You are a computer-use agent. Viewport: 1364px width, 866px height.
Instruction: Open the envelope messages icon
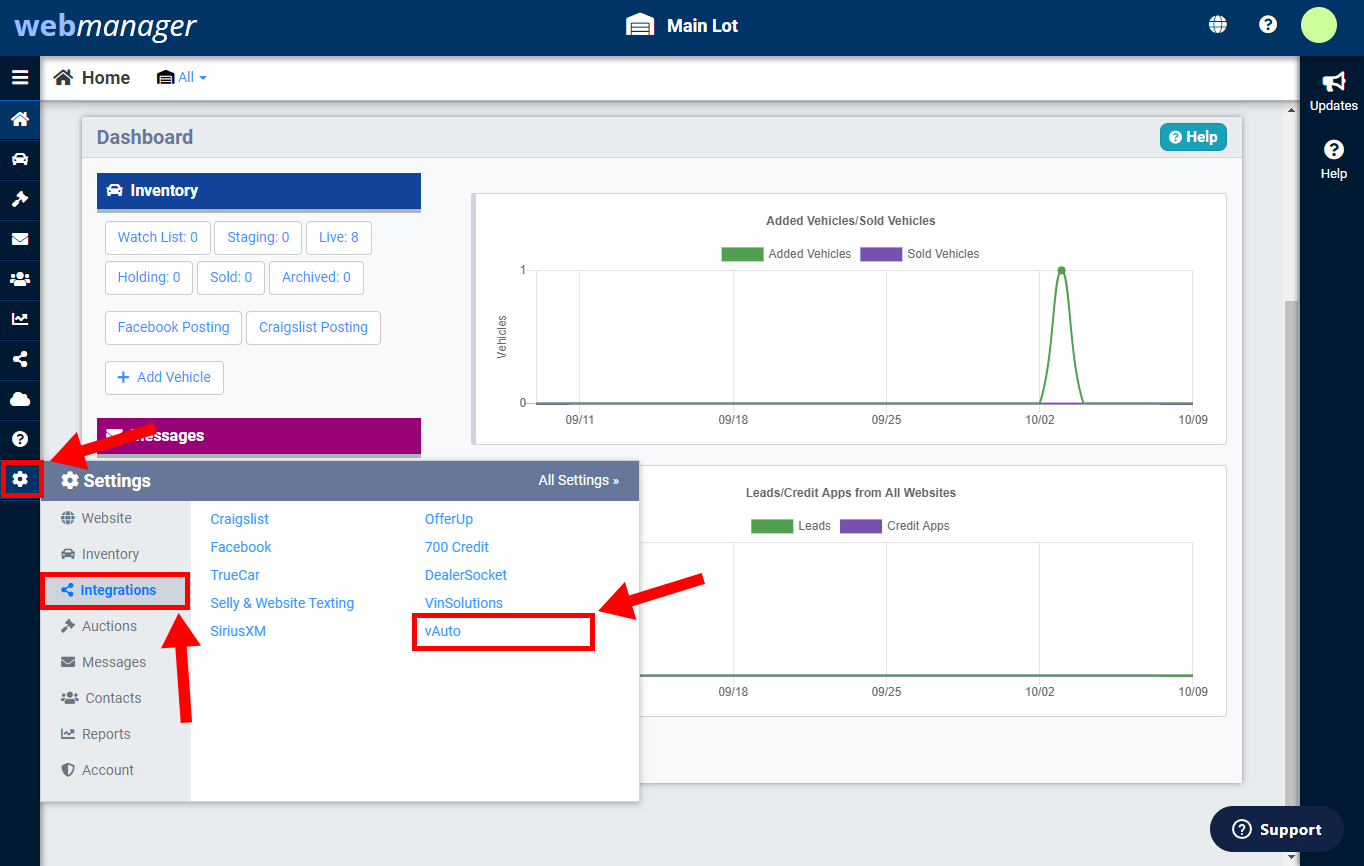click(20, 239)
